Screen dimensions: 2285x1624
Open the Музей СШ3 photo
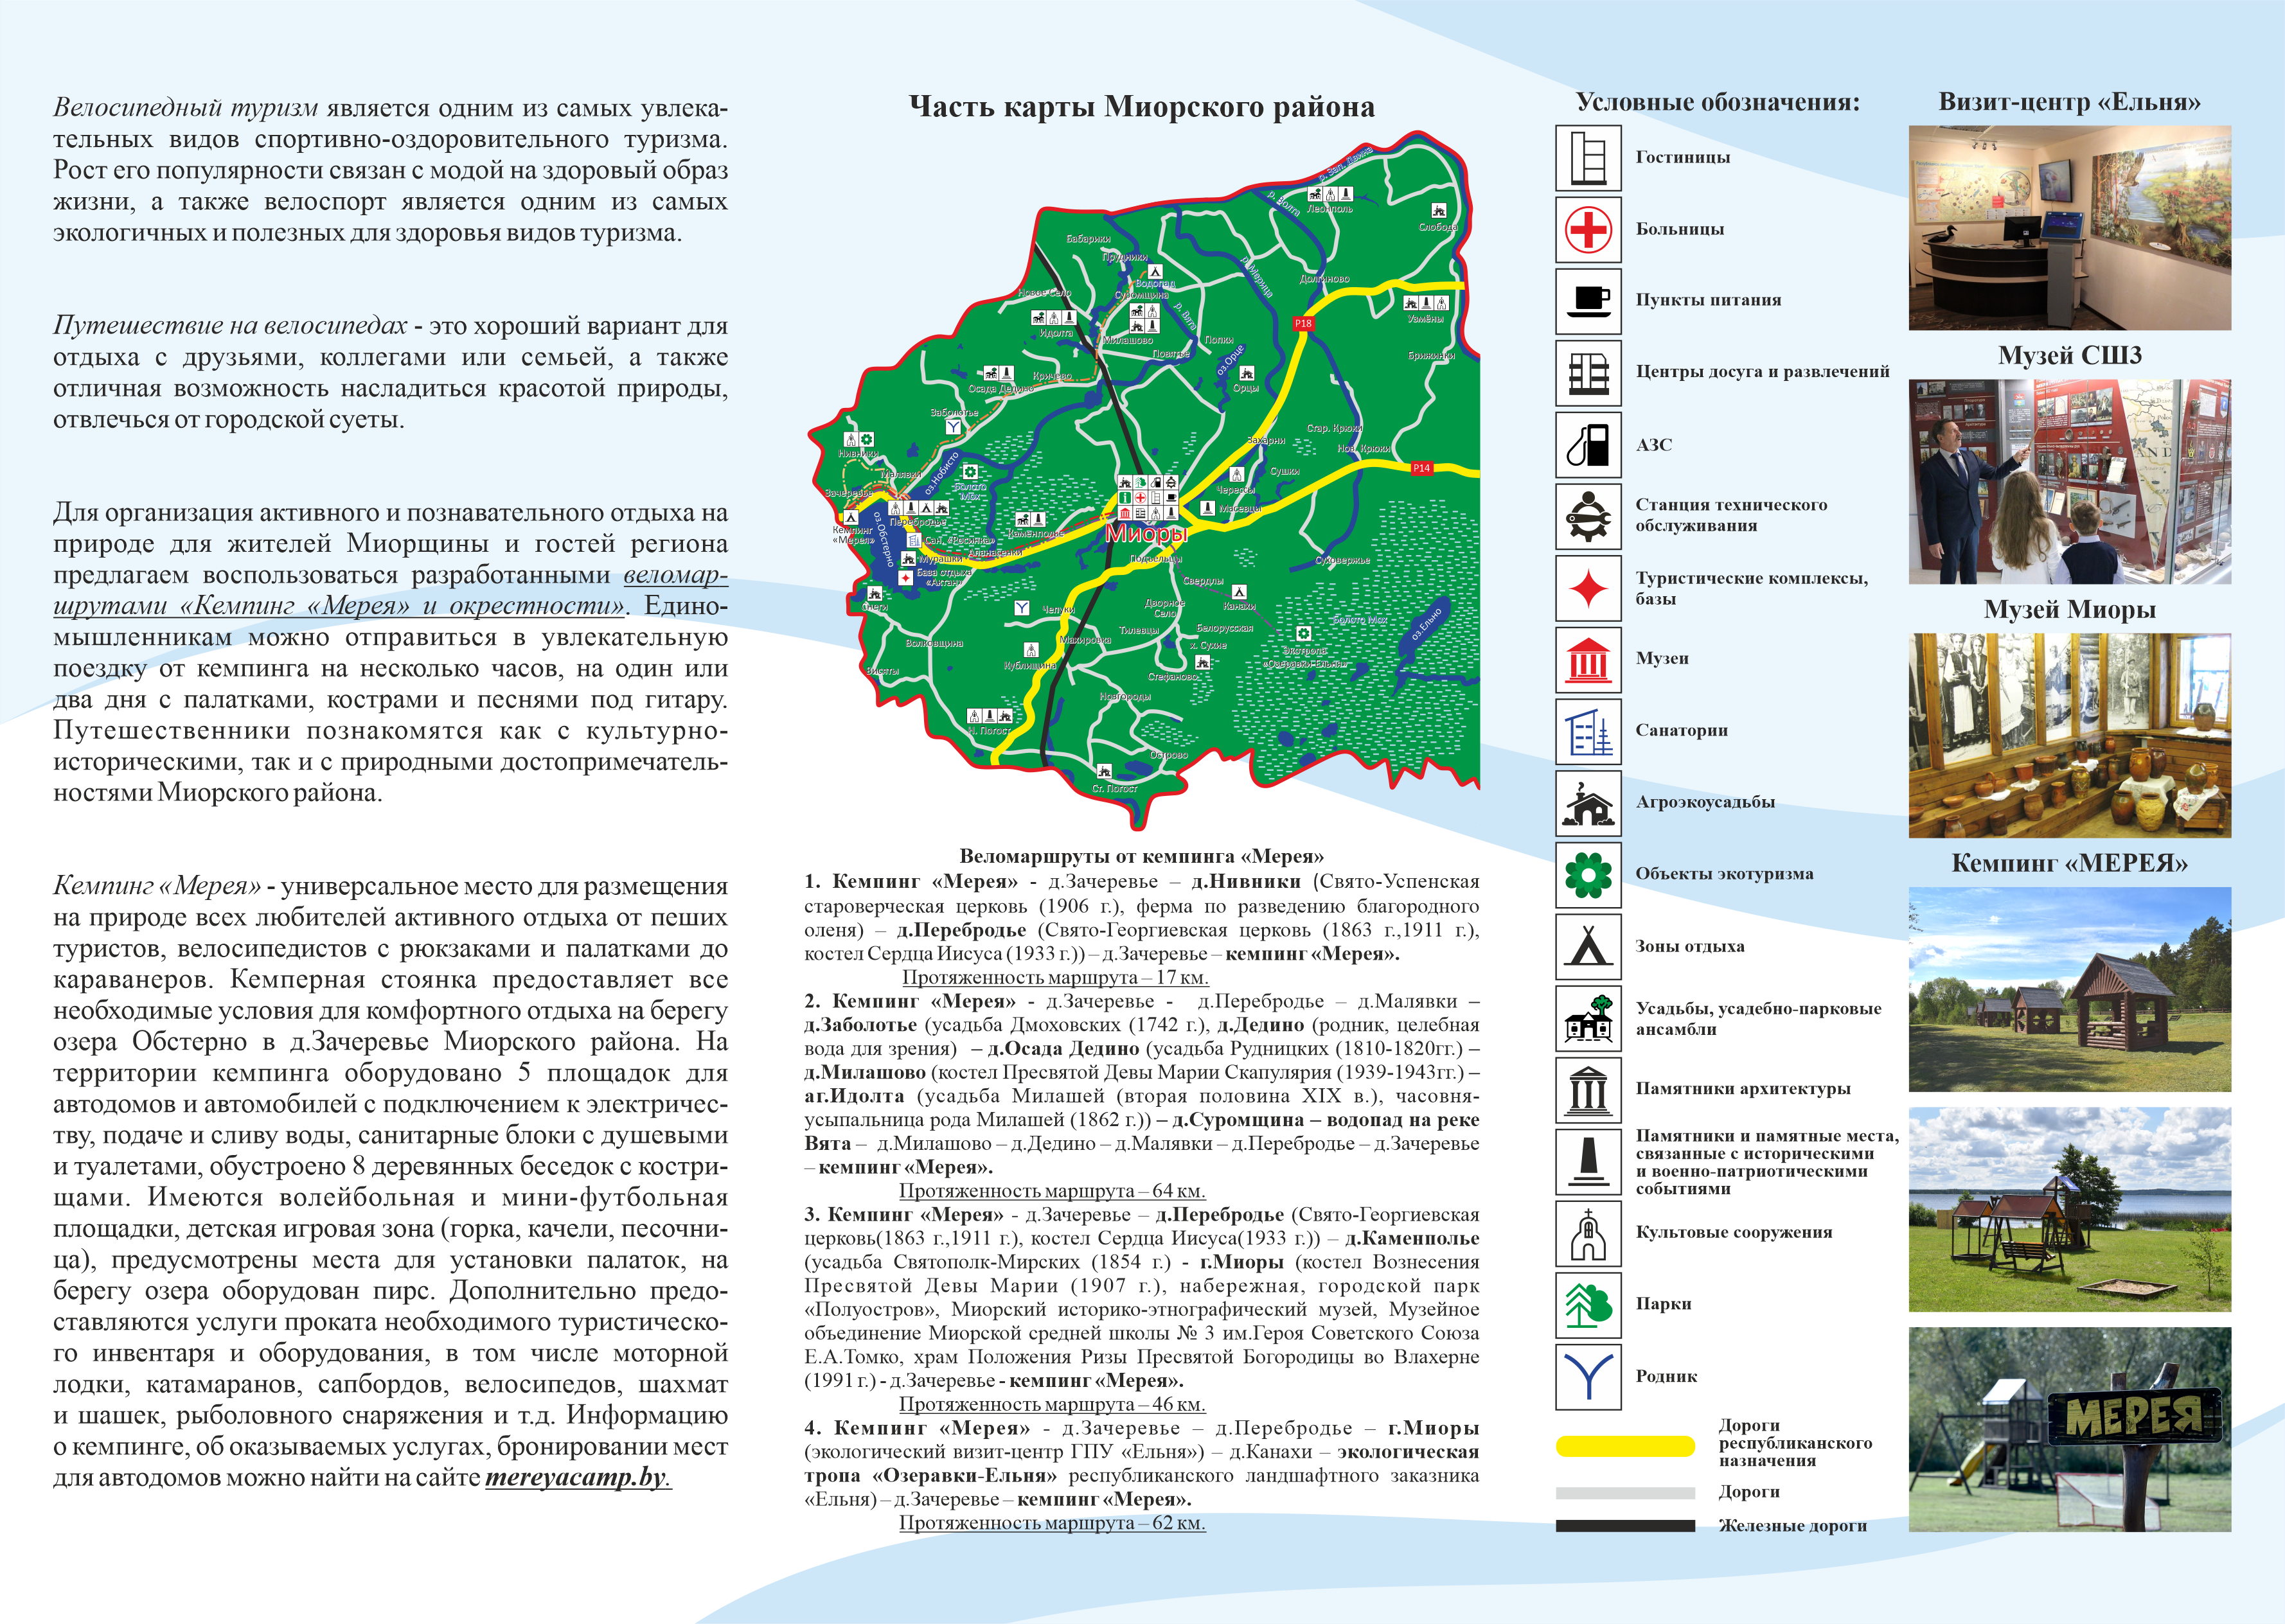[x=2069, y=482]
